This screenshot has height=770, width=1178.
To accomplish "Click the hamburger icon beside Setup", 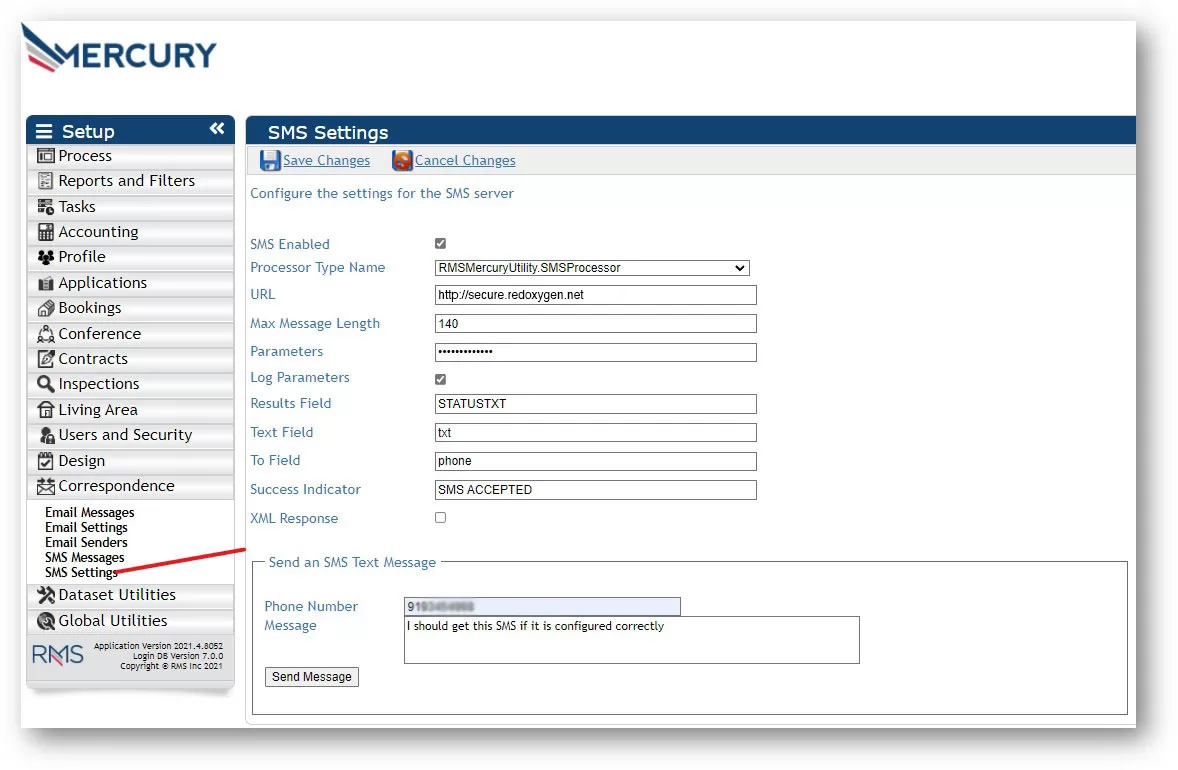I will [44, 131].
